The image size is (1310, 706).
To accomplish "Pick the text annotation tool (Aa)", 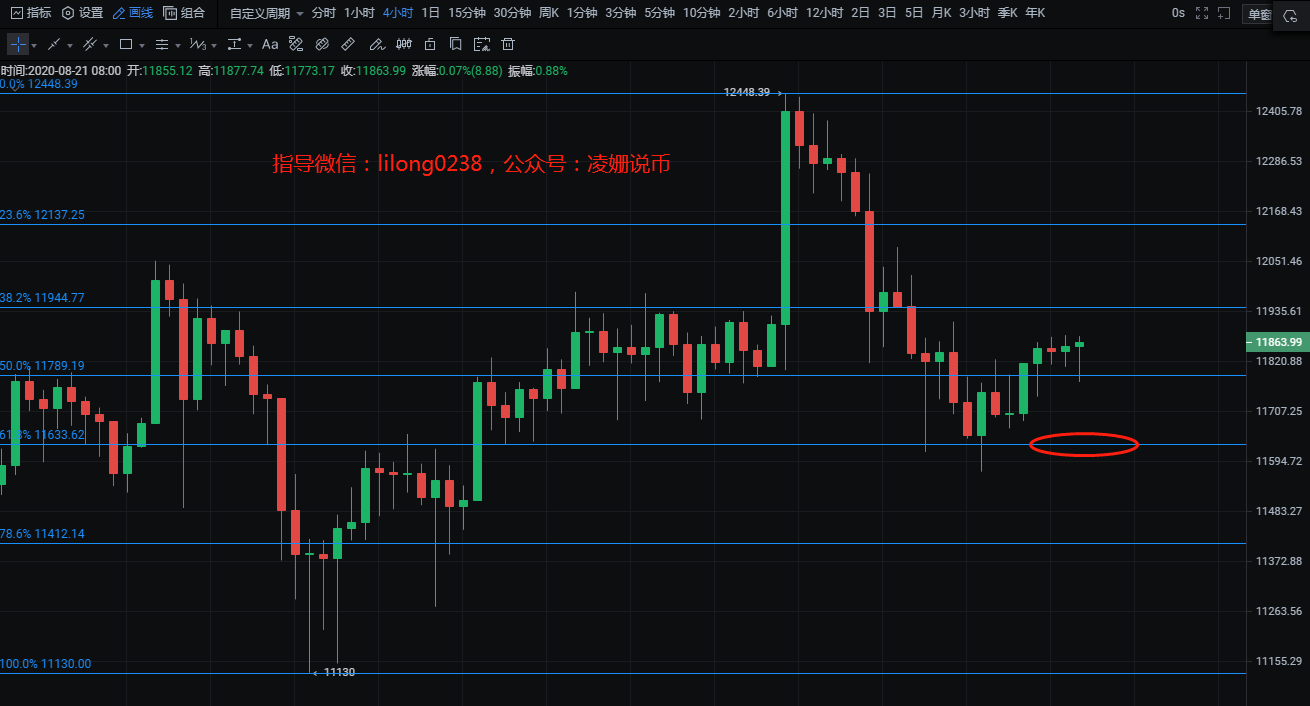I will click(270, 45).
